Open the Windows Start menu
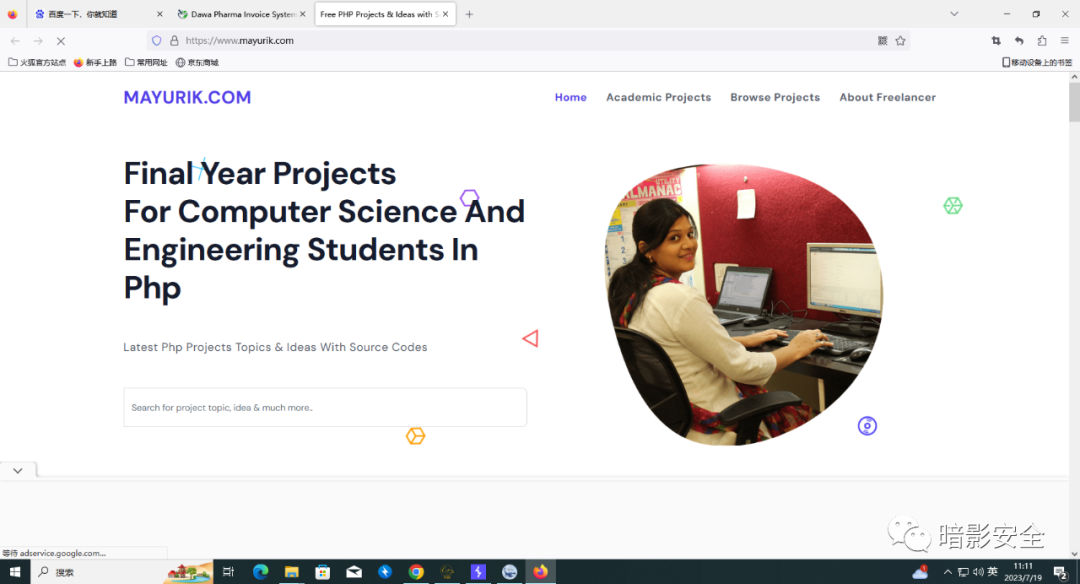The height and width of the screenshot is (584, 1080). point(14,572)
